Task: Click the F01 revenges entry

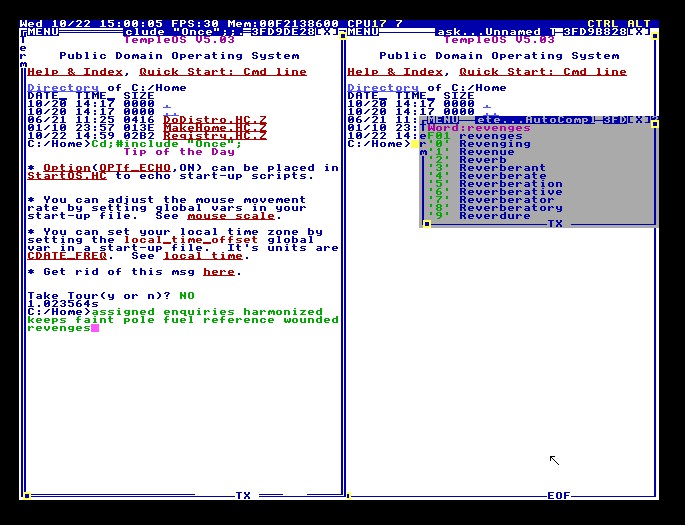Action: 475,136
